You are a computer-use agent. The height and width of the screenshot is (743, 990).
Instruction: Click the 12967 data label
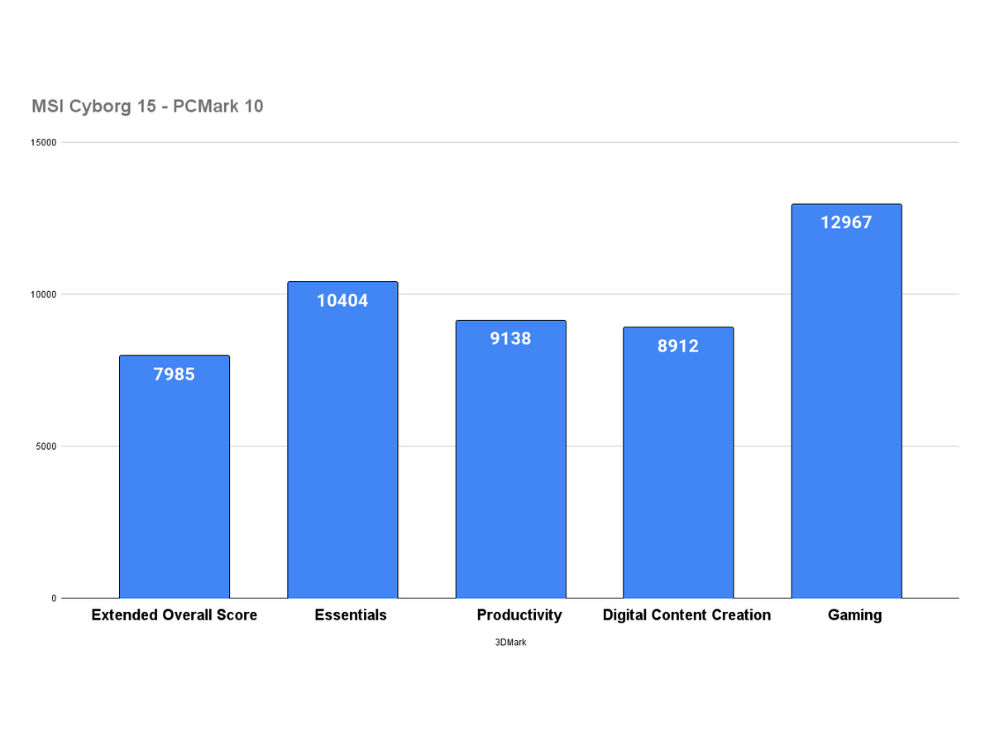[846, 222]
